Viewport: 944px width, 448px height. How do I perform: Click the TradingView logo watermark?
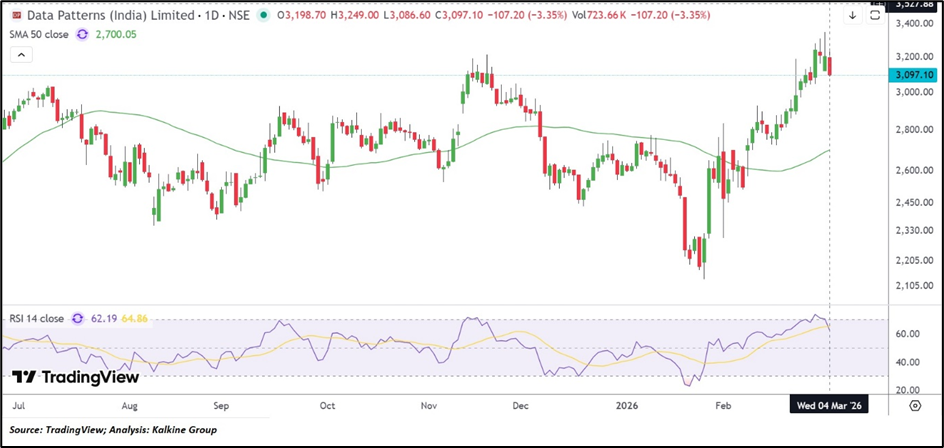point(76,377)
